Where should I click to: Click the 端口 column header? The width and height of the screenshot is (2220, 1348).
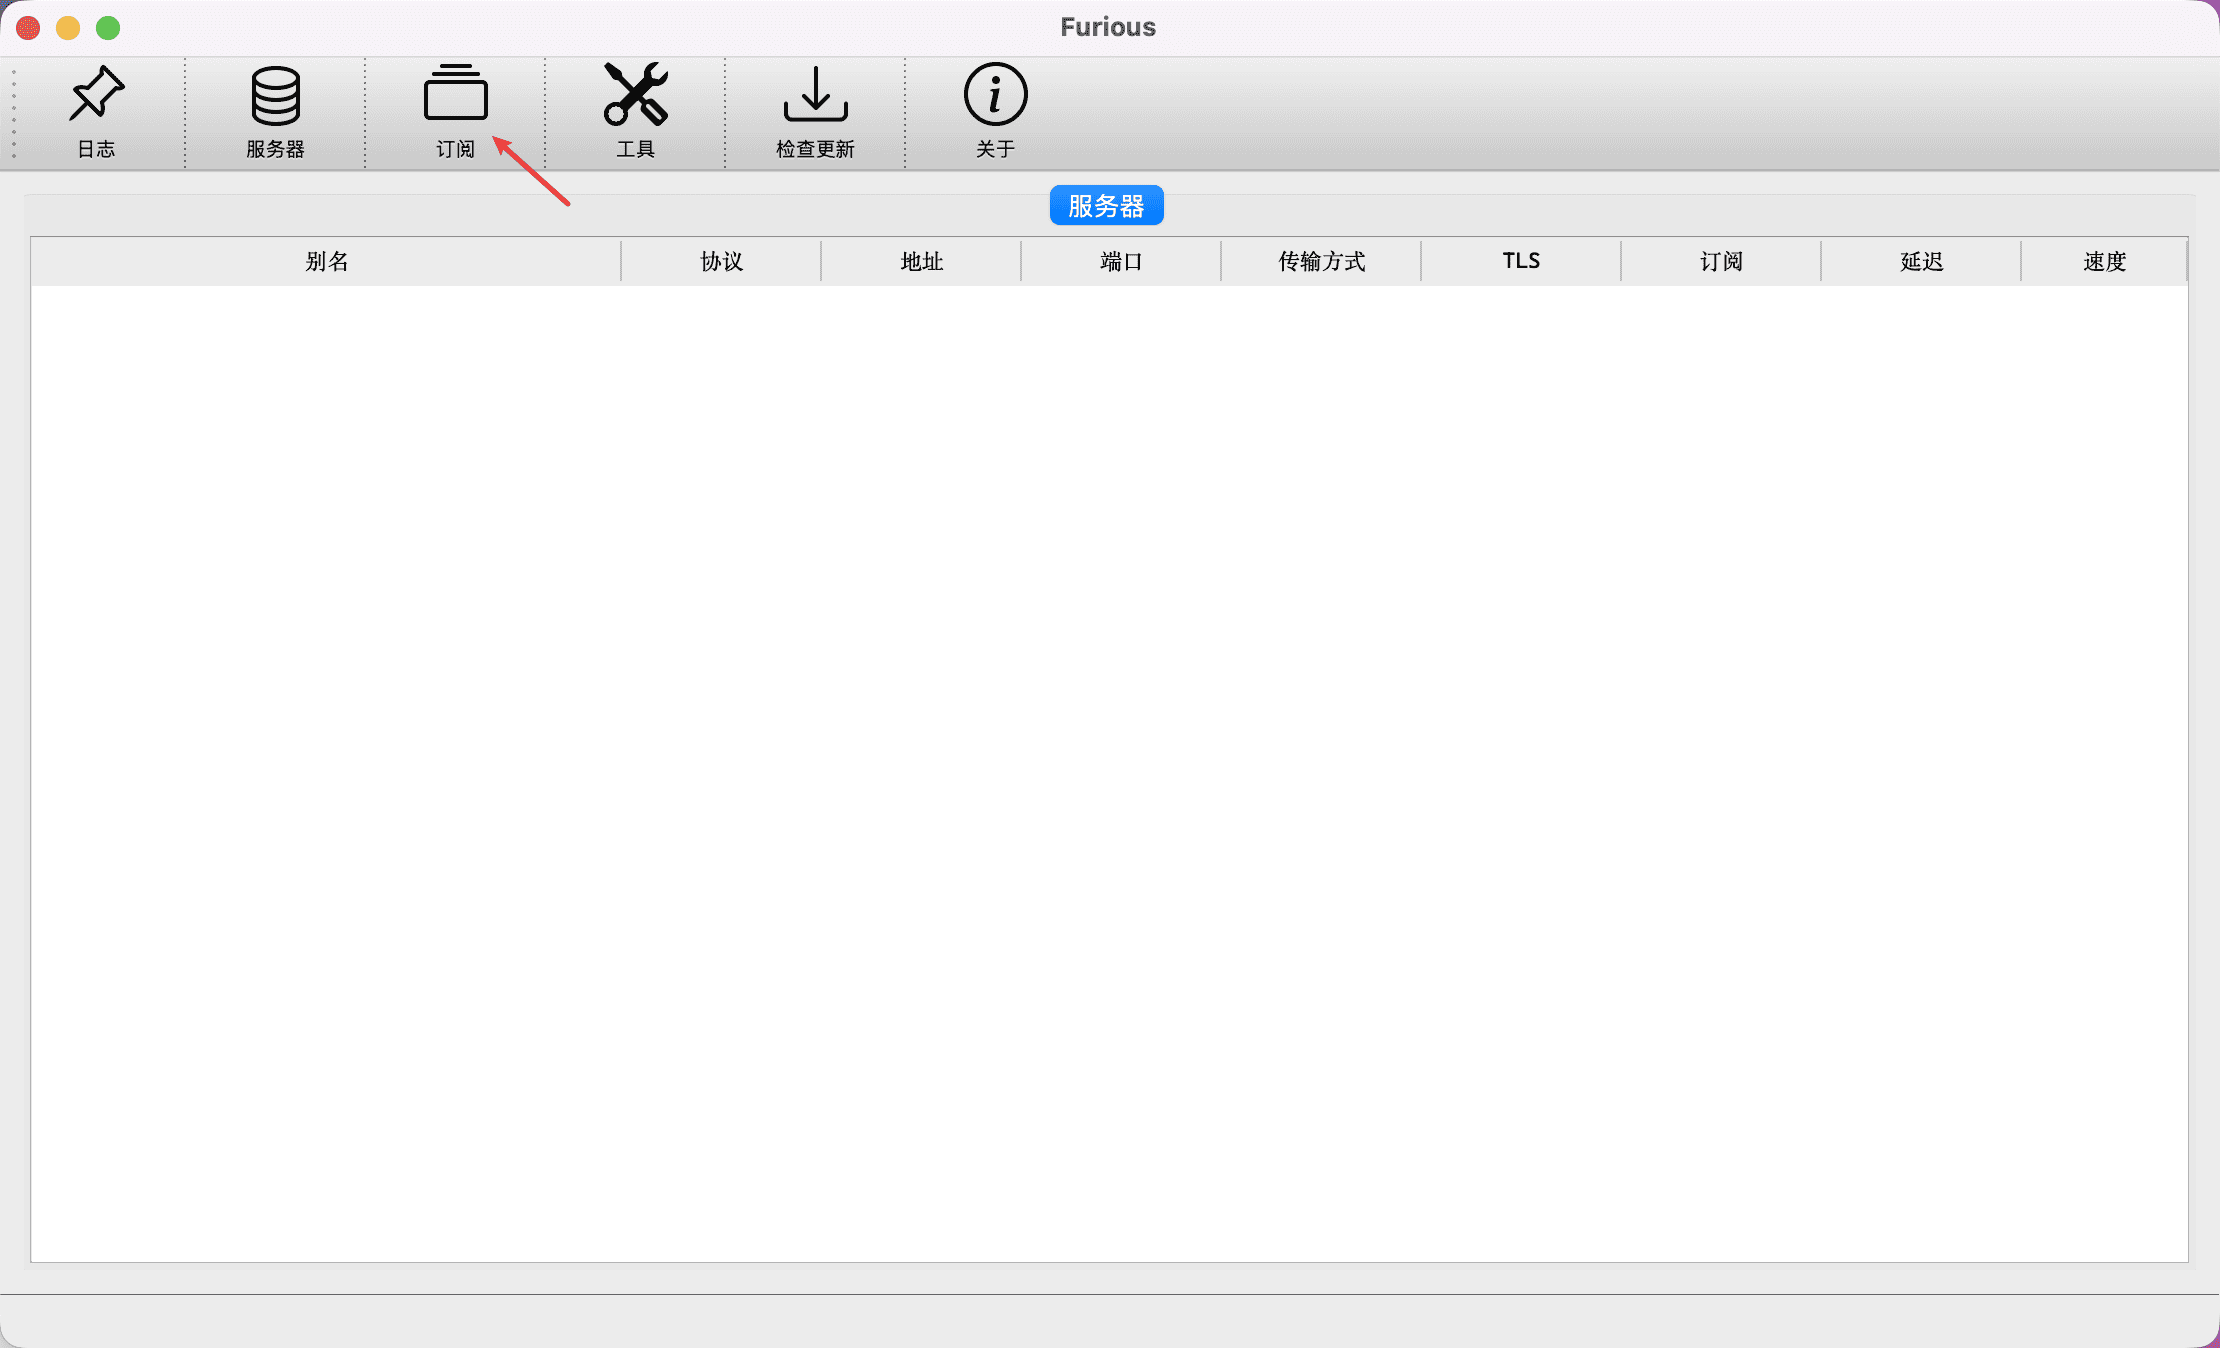point(1121,261)
